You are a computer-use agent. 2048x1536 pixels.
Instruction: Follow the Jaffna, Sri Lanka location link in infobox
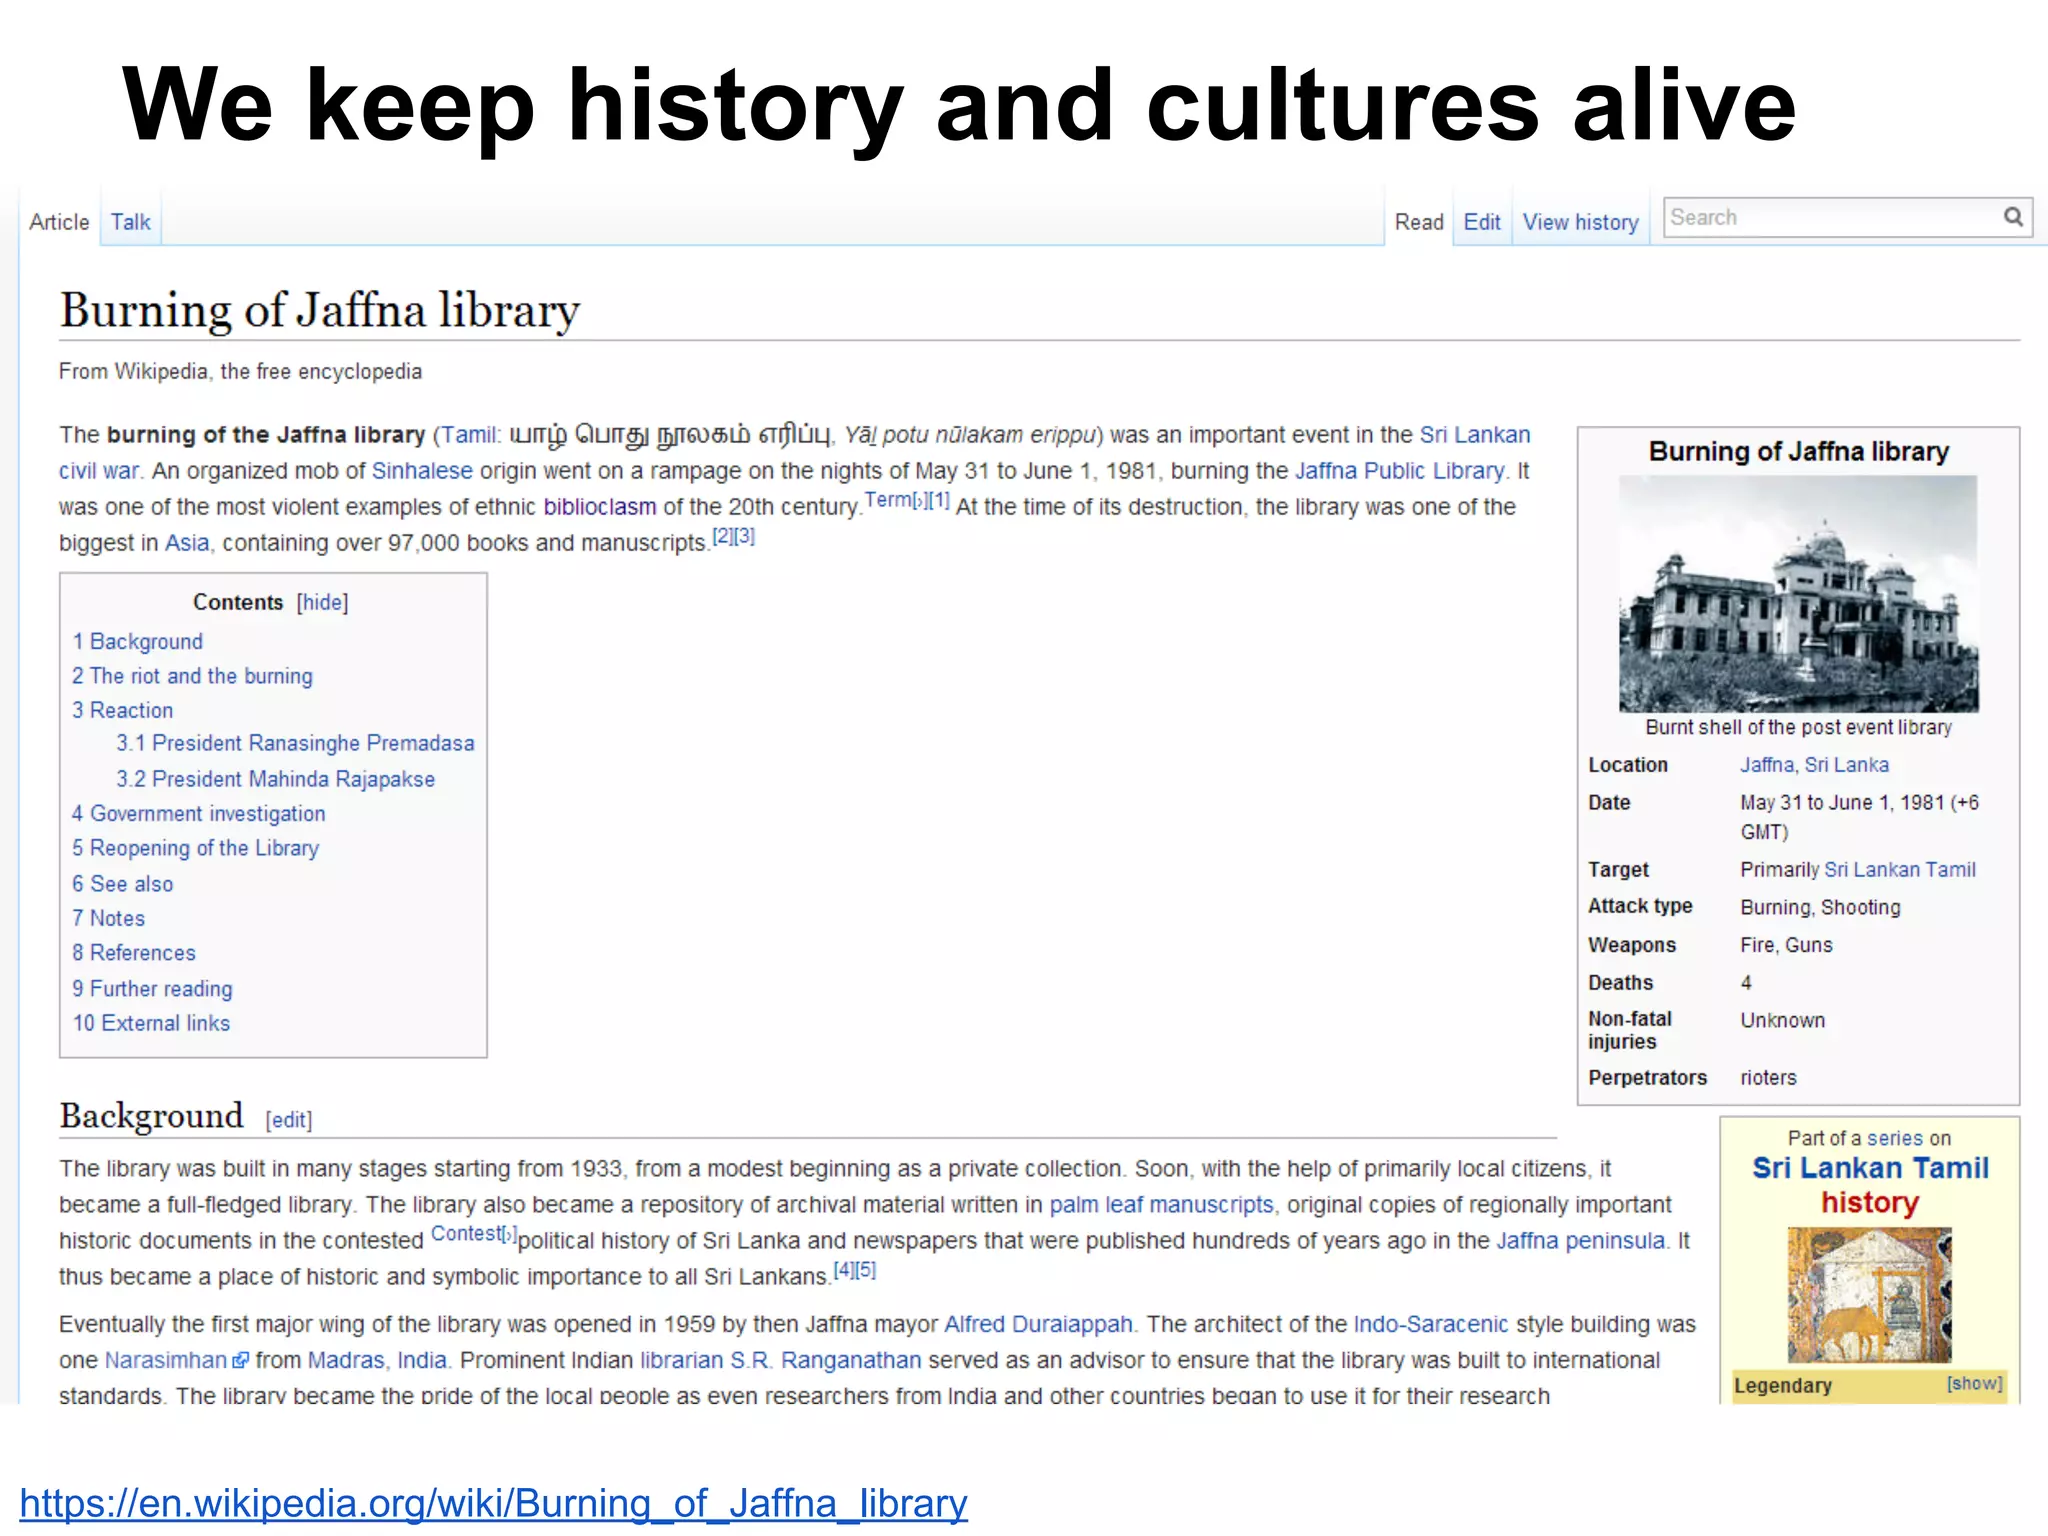point(1814,765)
